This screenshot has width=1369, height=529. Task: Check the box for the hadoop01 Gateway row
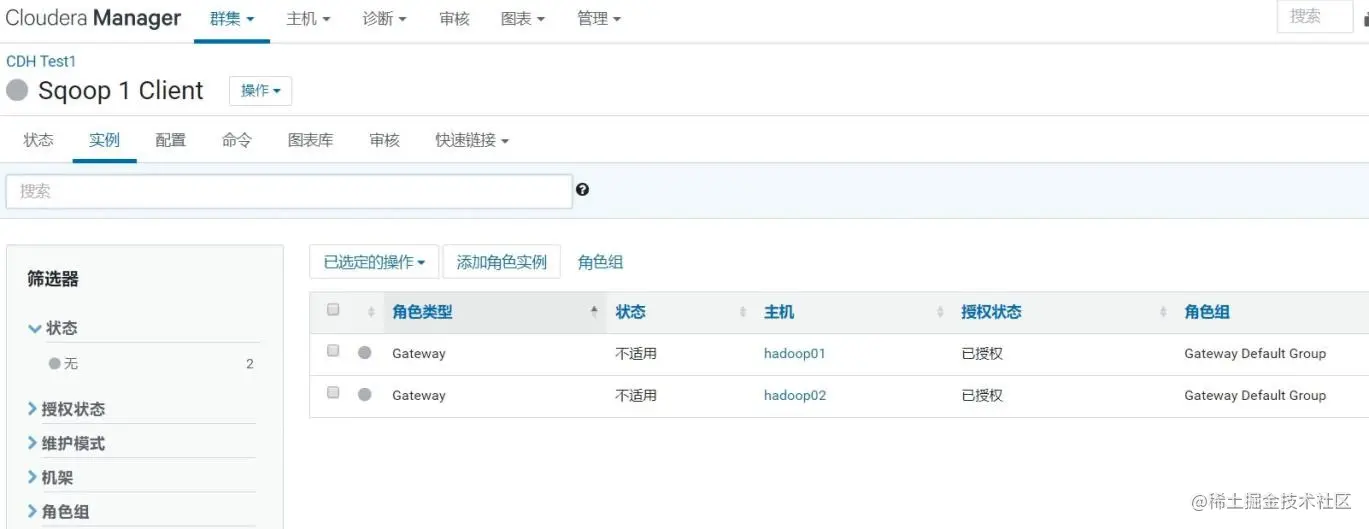pos(333,351)
